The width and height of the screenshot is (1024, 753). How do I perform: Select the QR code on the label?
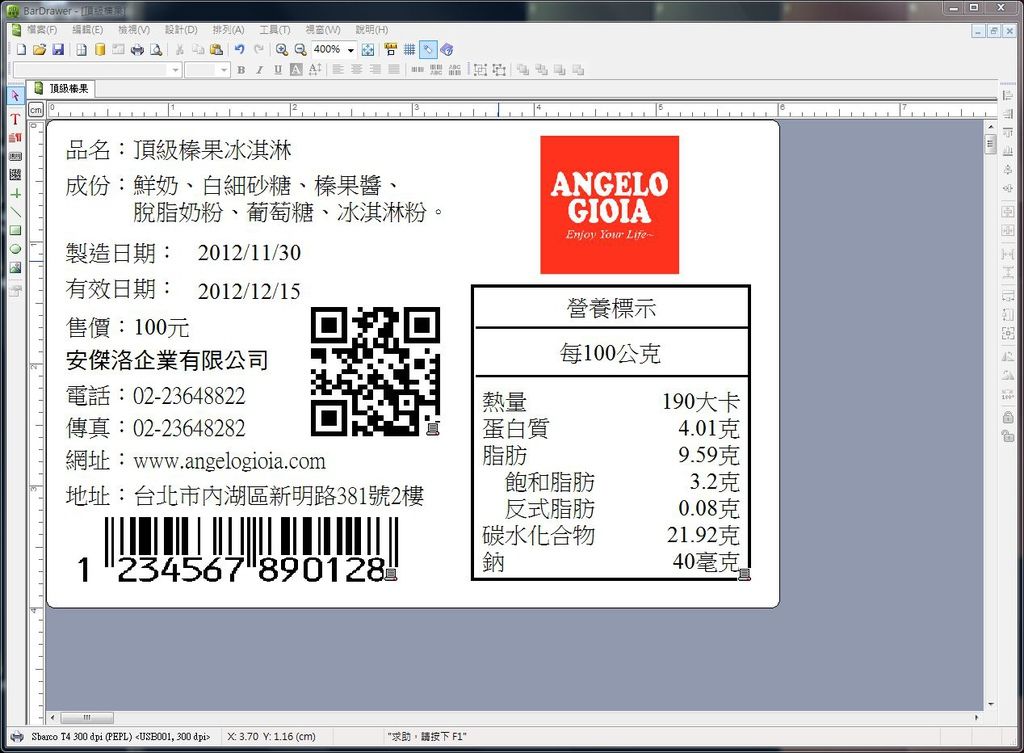pos(375,371)
